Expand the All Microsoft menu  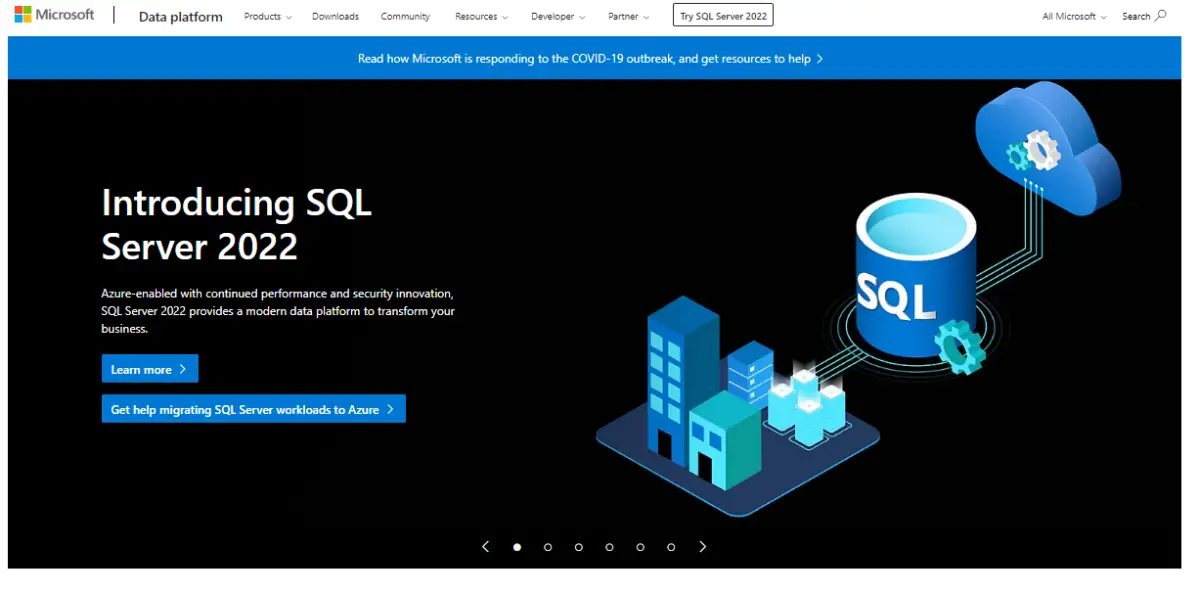pos(1075,16)
